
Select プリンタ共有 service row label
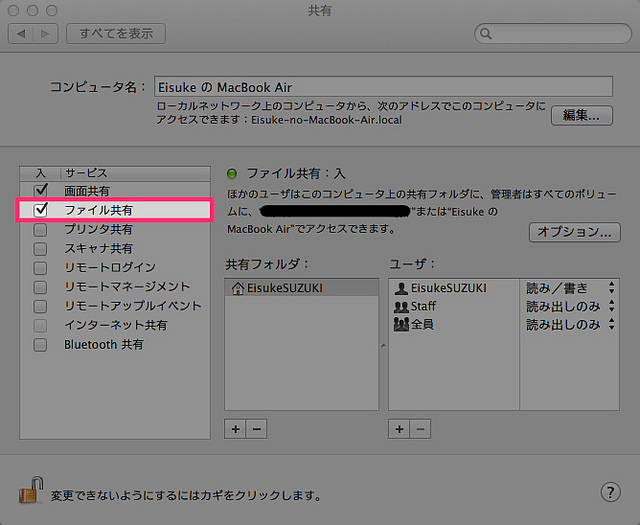(x=98, y=229)
